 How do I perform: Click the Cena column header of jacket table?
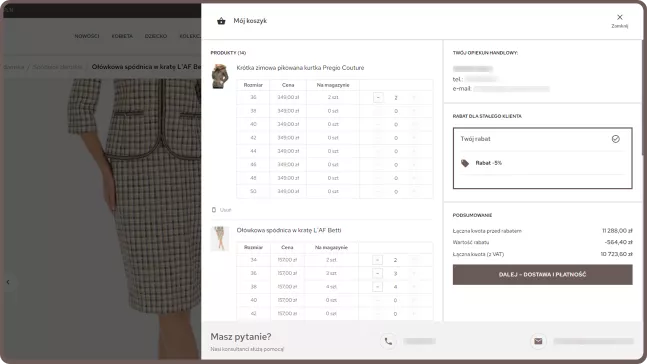288,85
